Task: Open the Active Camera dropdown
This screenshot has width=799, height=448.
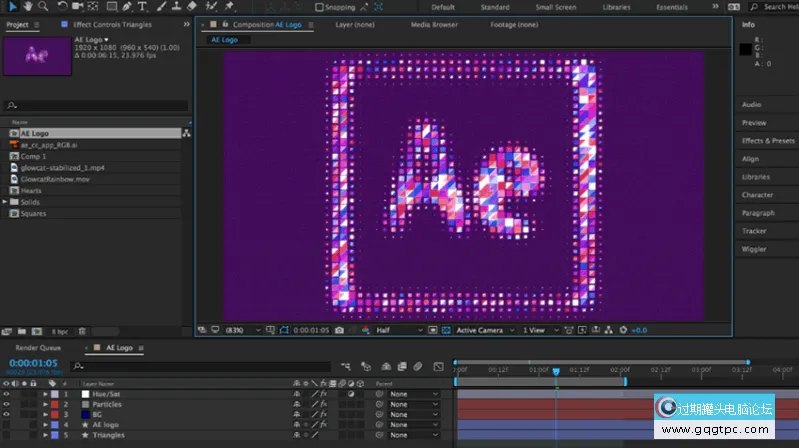Action: [482, 329]
